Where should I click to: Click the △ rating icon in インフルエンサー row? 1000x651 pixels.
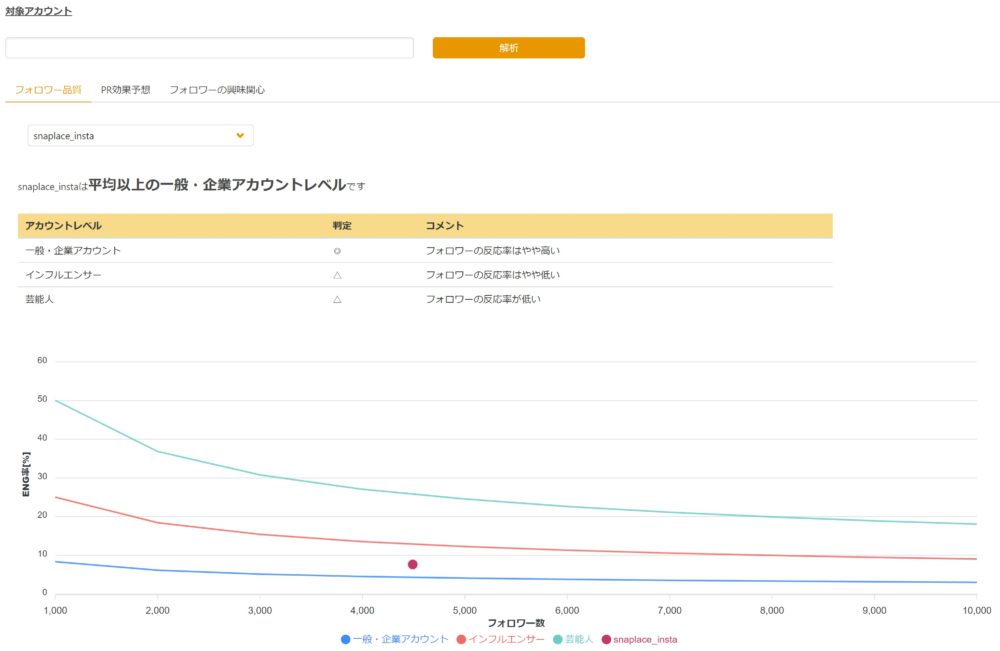[337, 275]
